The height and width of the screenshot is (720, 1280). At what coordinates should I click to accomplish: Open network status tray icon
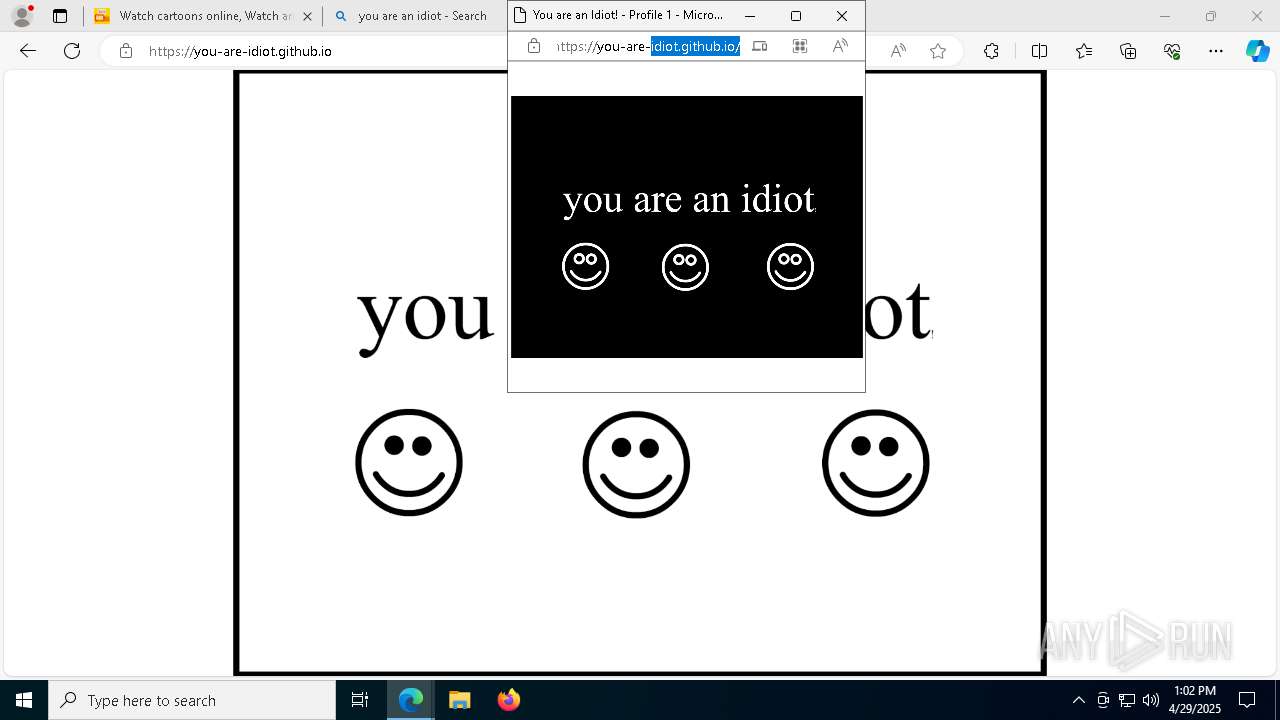[x=1127, y=700]
